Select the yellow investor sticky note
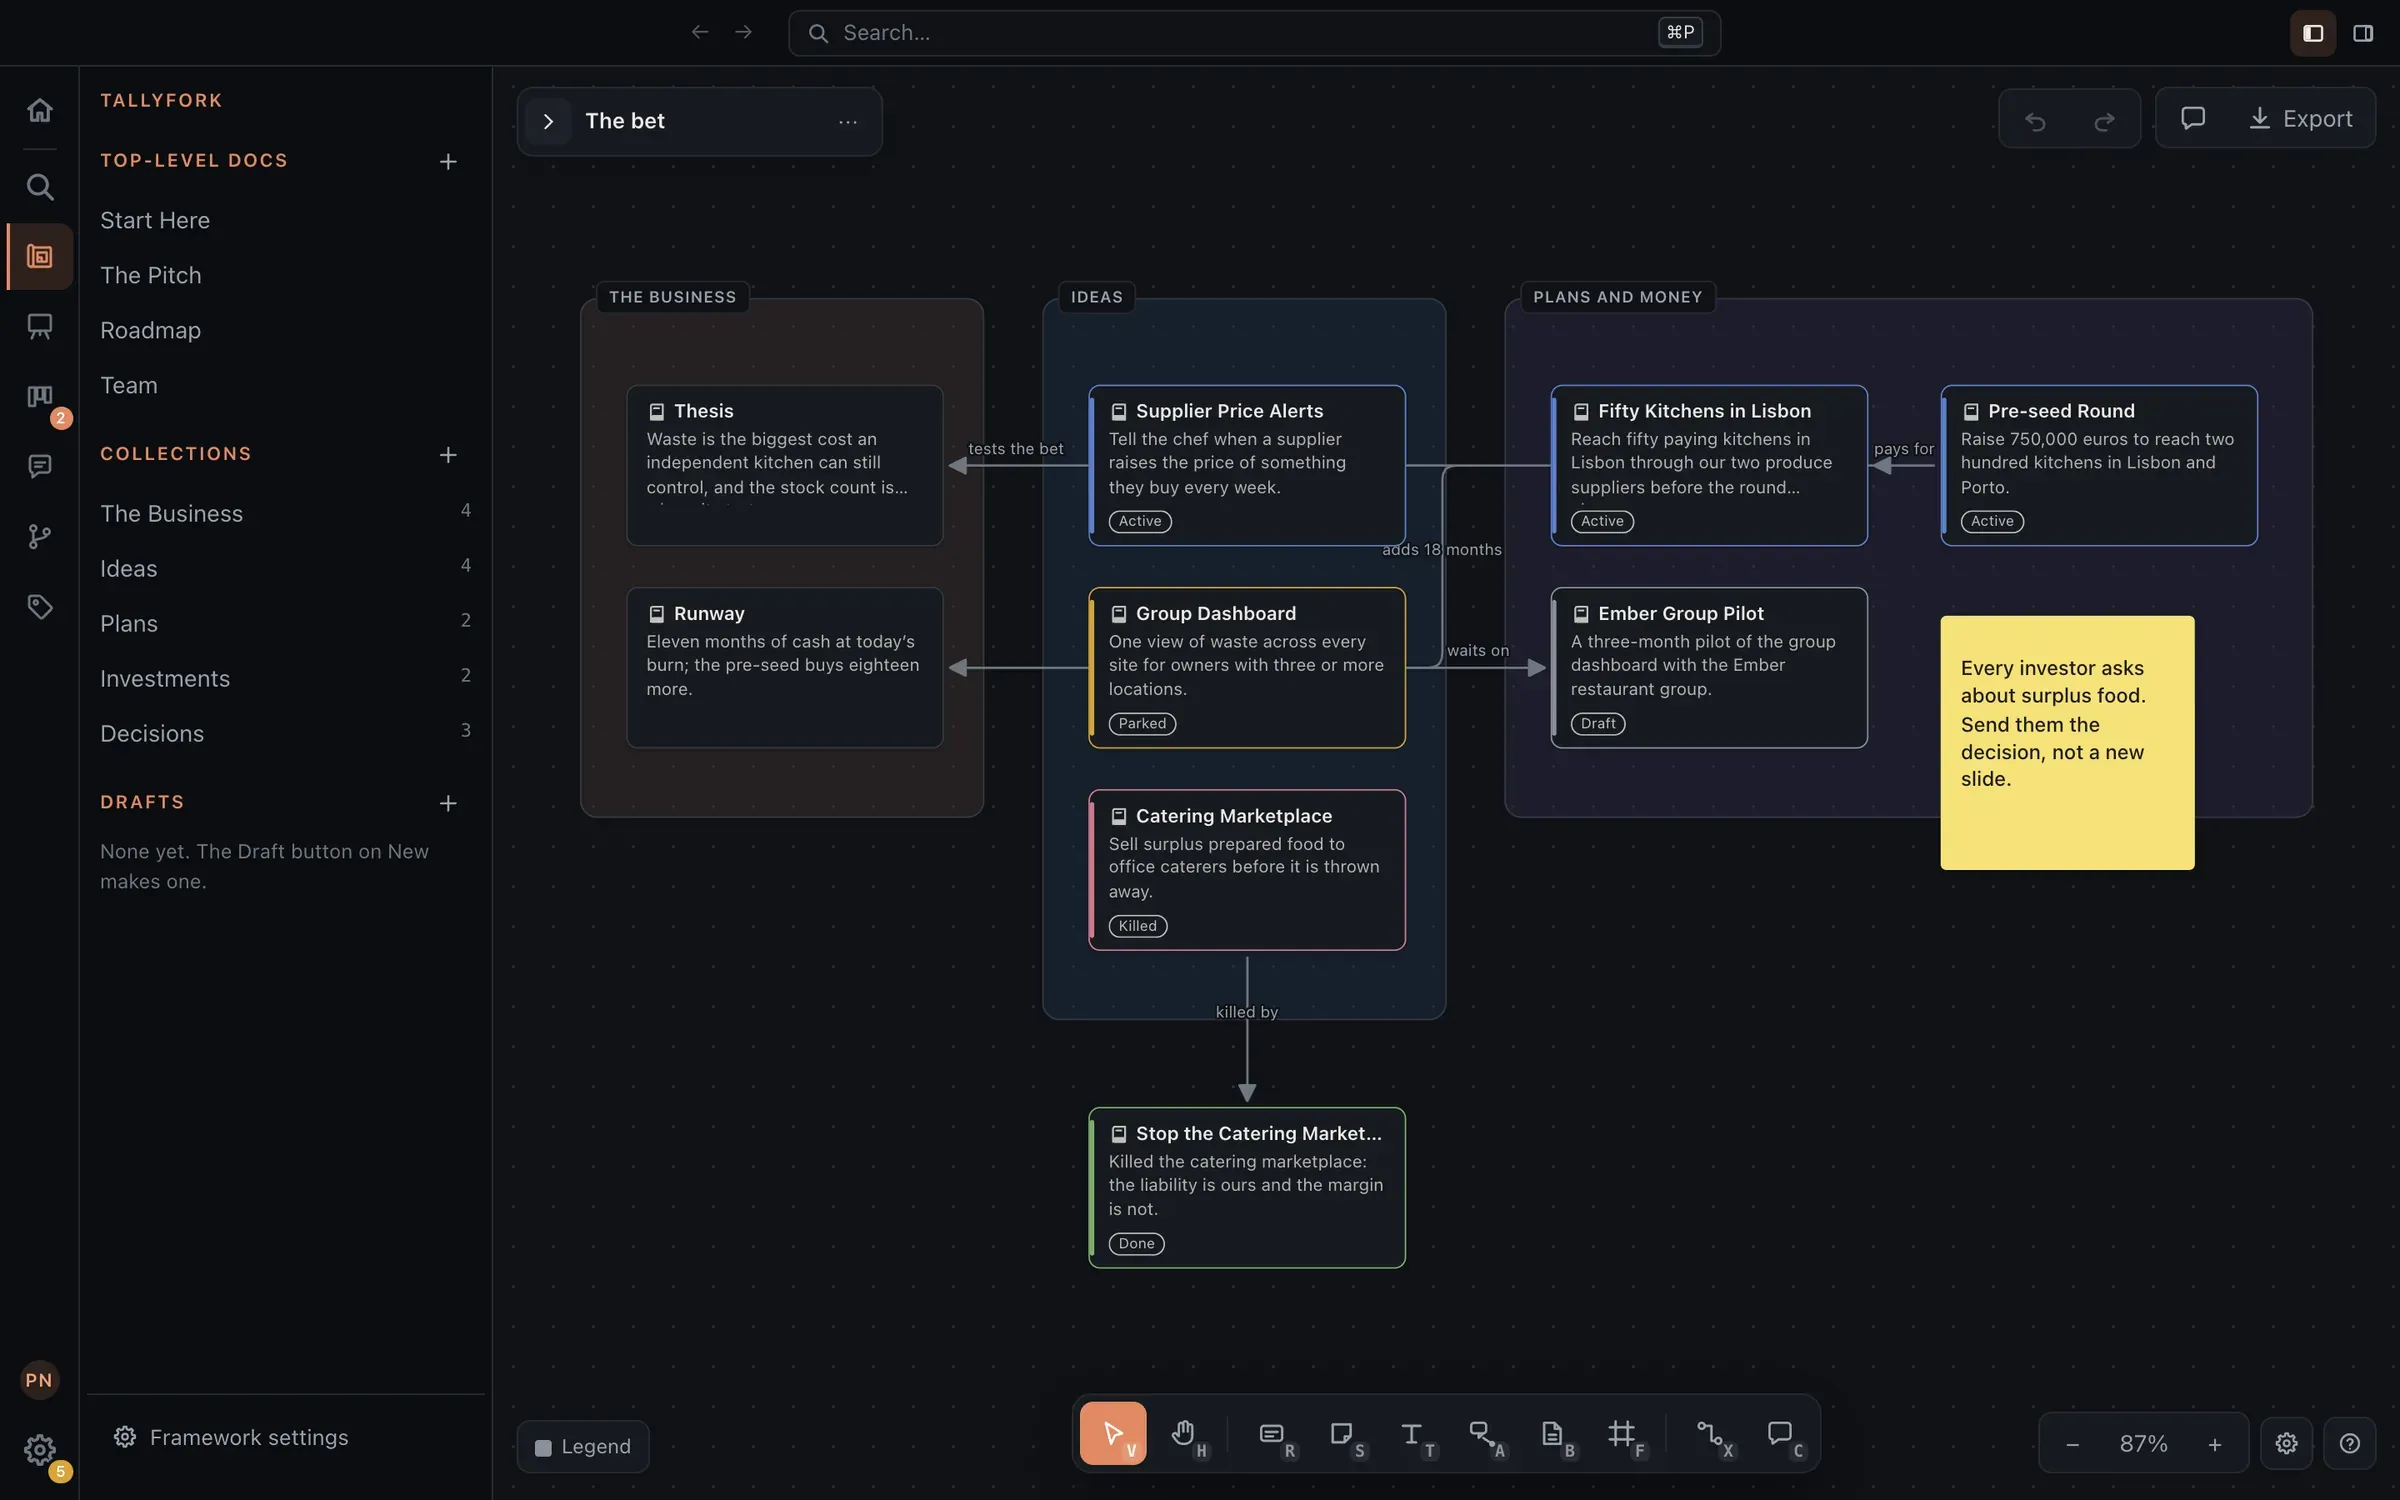Image resolution: width=2400 pixels, height=1500 pixels. 2067,742
